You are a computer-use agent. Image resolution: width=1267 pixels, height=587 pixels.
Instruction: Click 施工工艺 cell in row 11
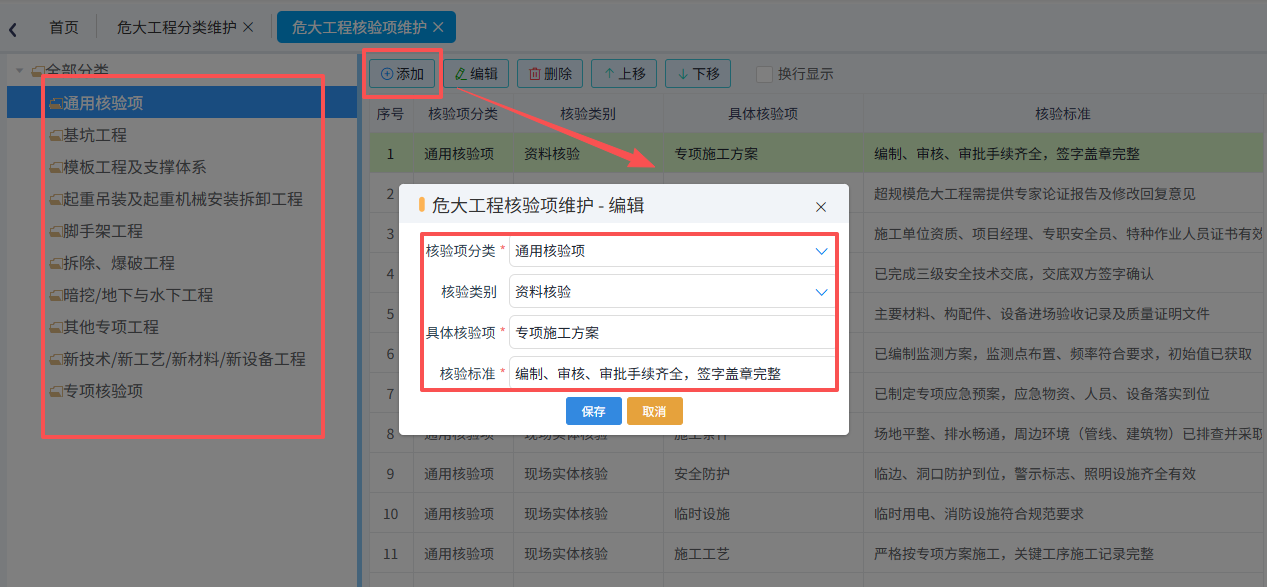click(763, 554)
